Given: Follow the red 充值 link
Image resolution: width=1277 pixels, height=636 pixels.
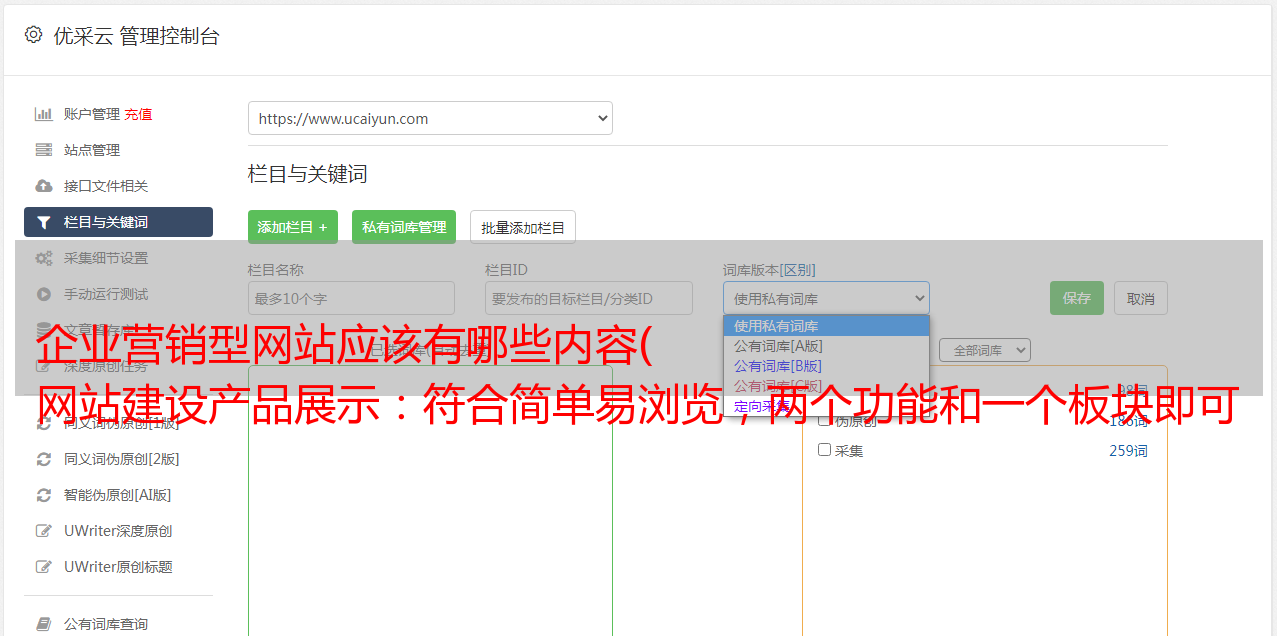Looking at the screenshot, I should [x=138, y=114].
